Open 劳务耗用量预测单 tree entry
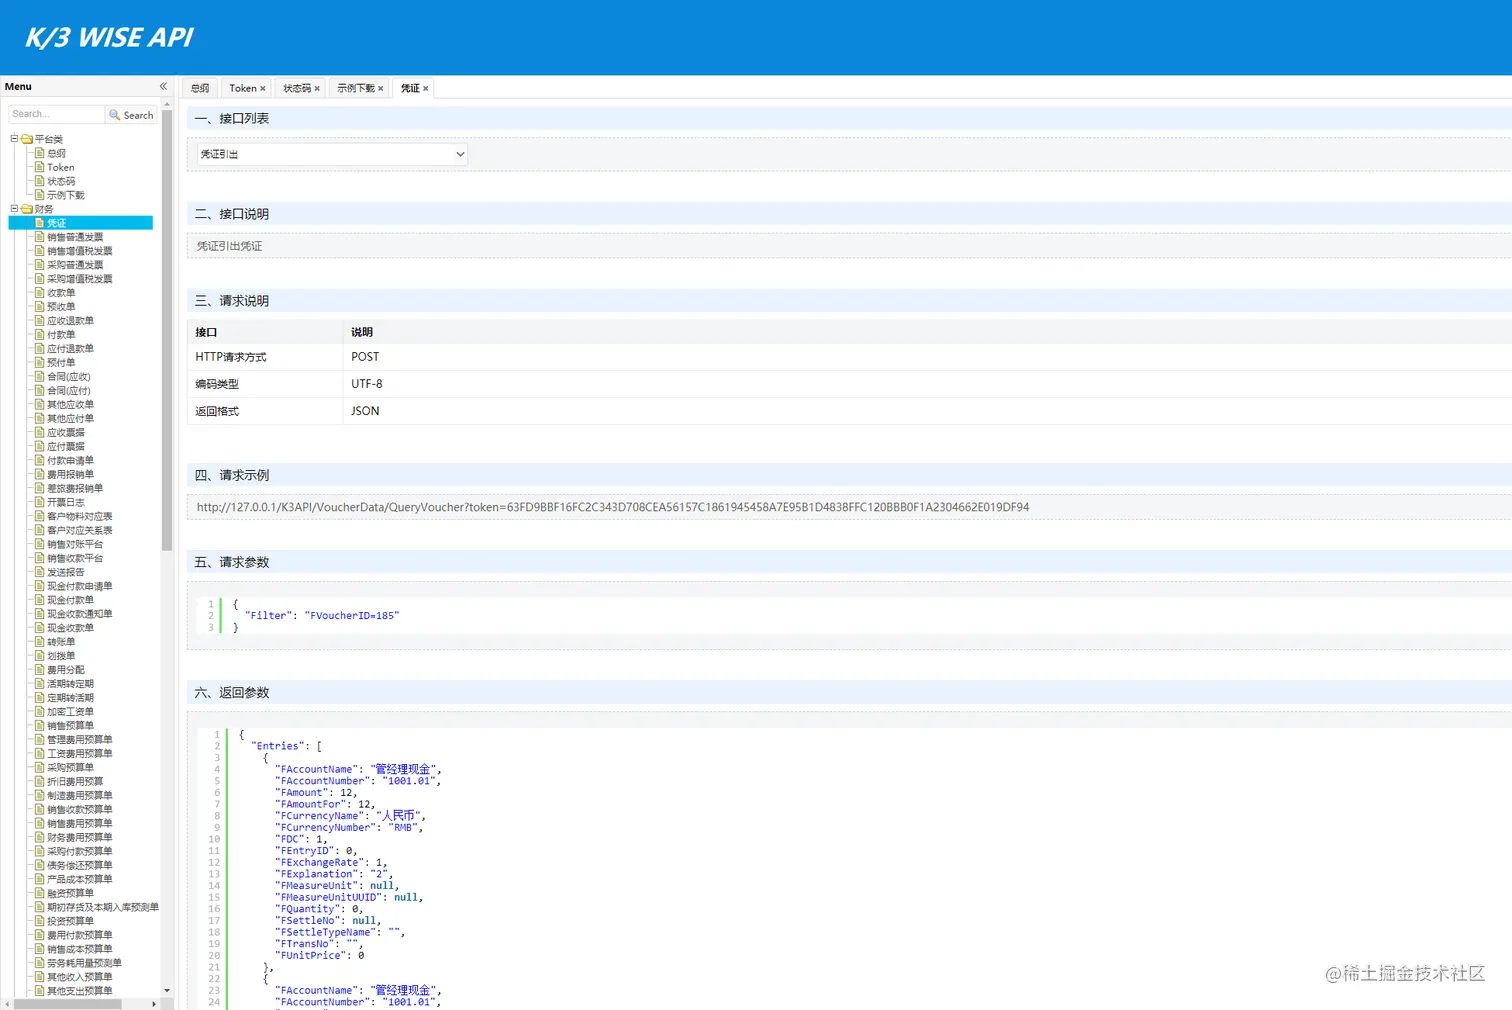The width and height of the screenshot is (1512, 1010). [x=84, y=964]
